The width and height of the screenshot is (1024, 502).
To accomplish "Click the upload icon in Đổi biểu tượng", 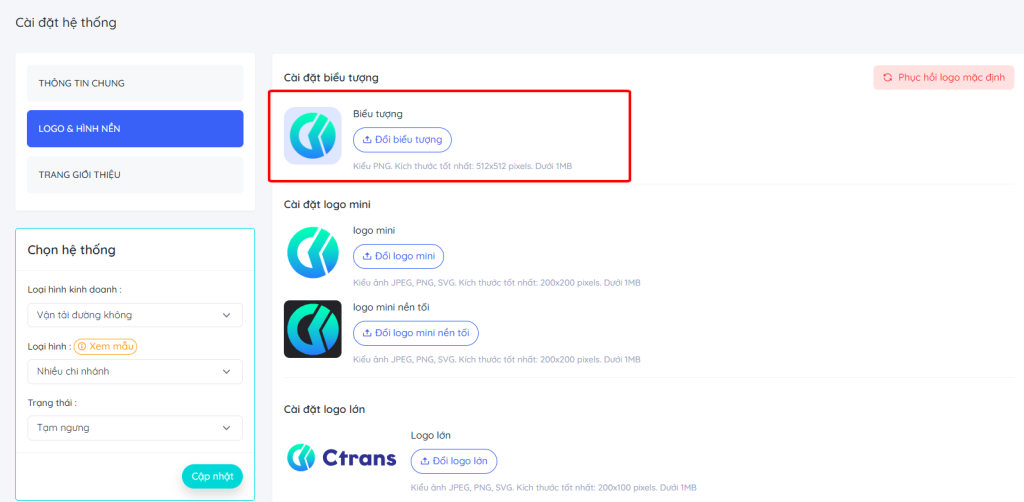I will pyautogui.click(x=367, y=140).
